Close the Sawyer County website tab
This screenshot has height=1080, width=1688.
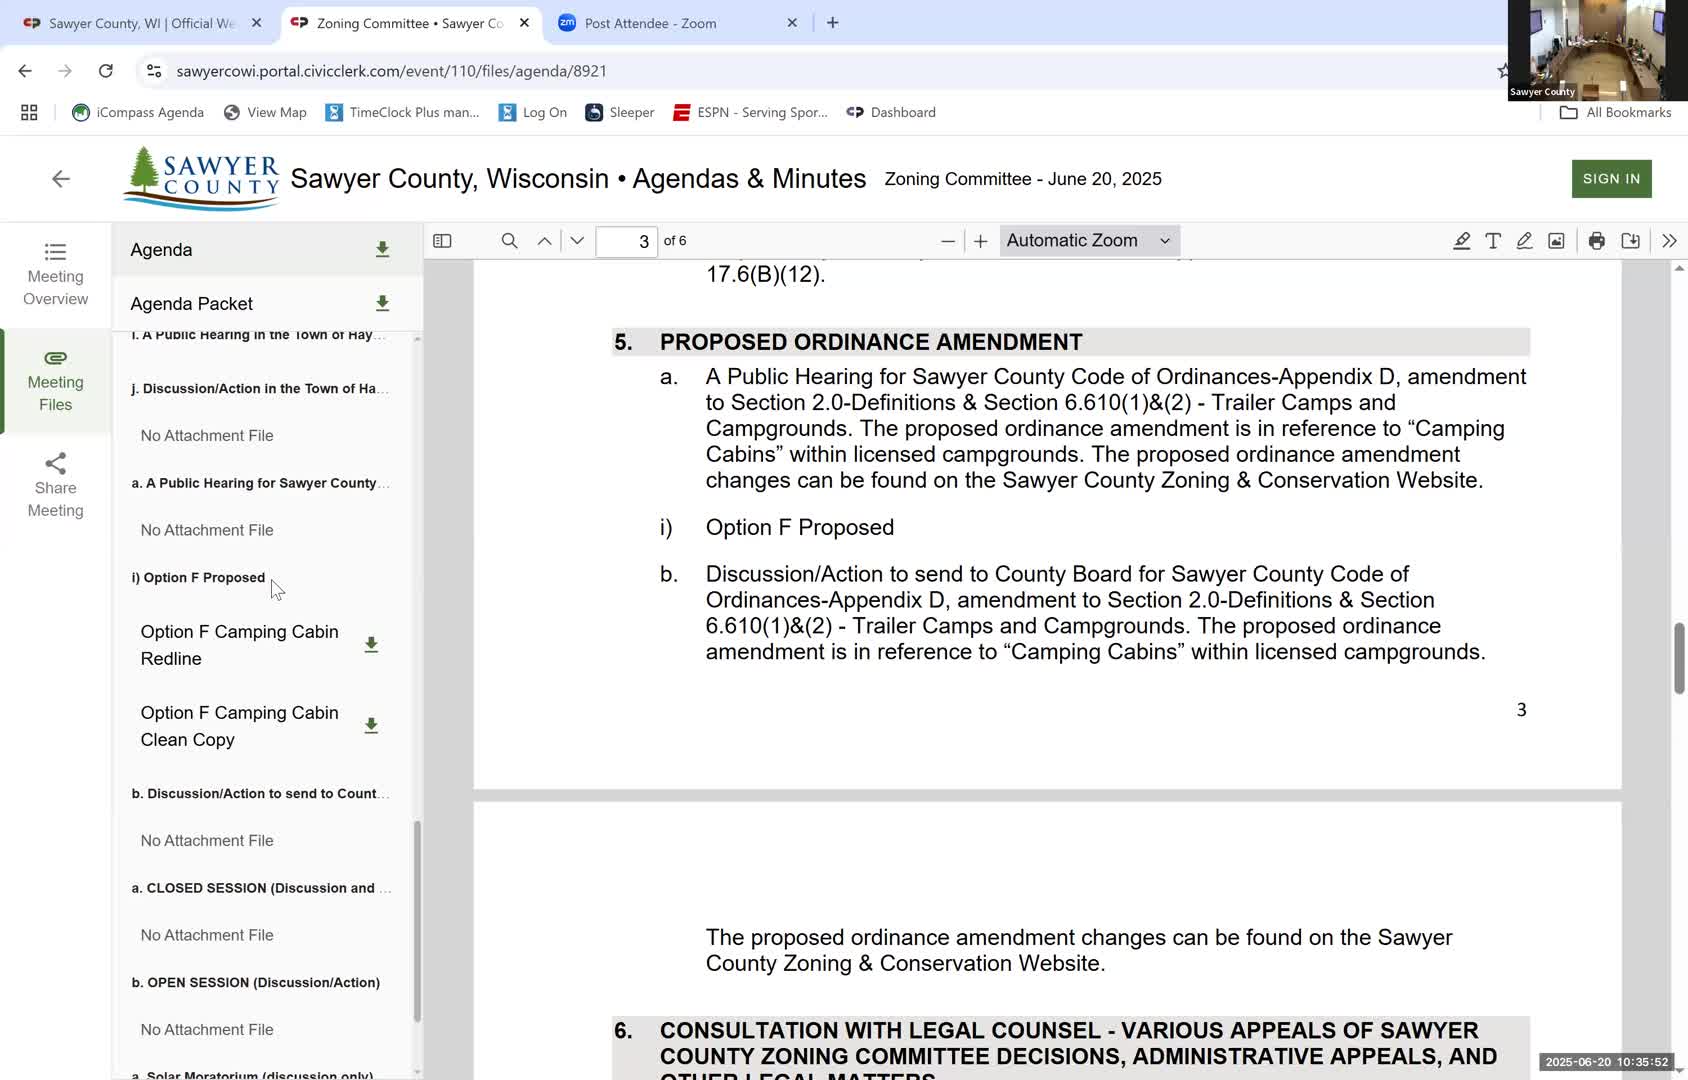click(x=256, y=23)
